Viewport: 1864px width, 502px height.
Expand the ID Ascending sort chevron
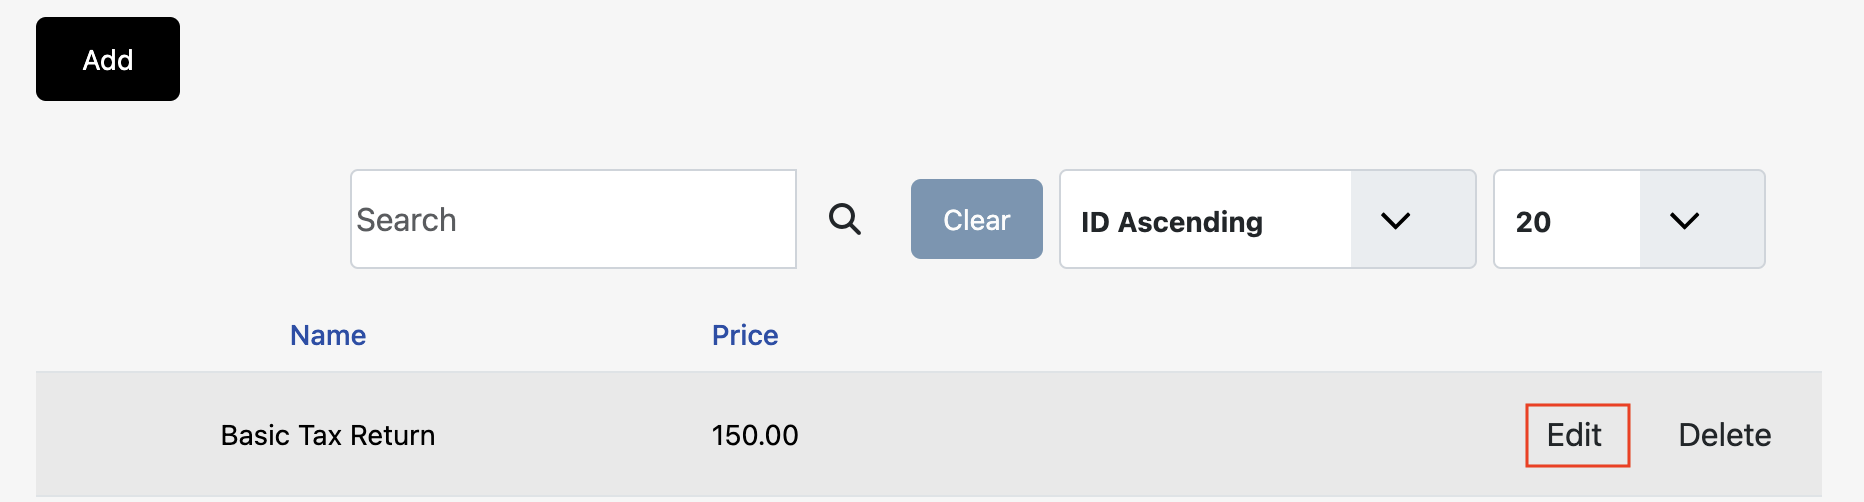(x=1395, y=220)
